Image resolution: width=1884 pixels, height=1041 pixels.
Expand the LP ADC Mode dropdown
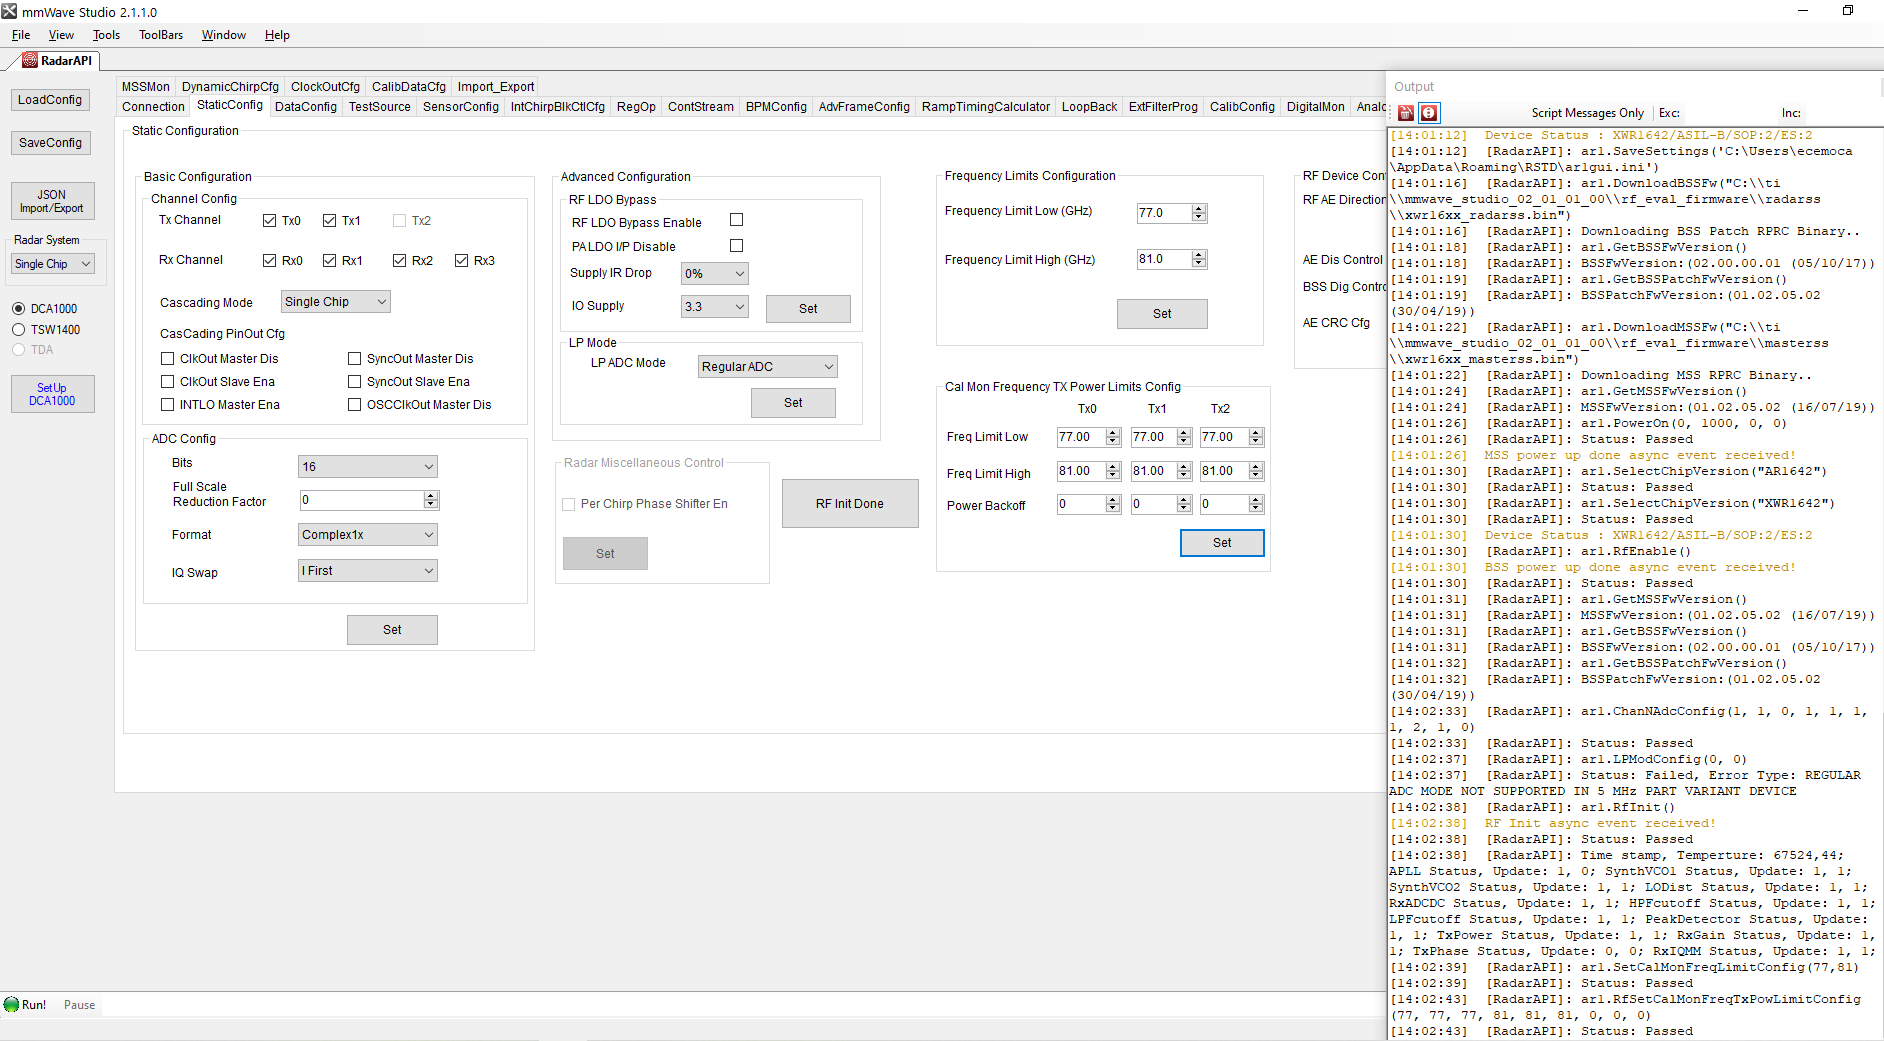(x=767, y=366)
